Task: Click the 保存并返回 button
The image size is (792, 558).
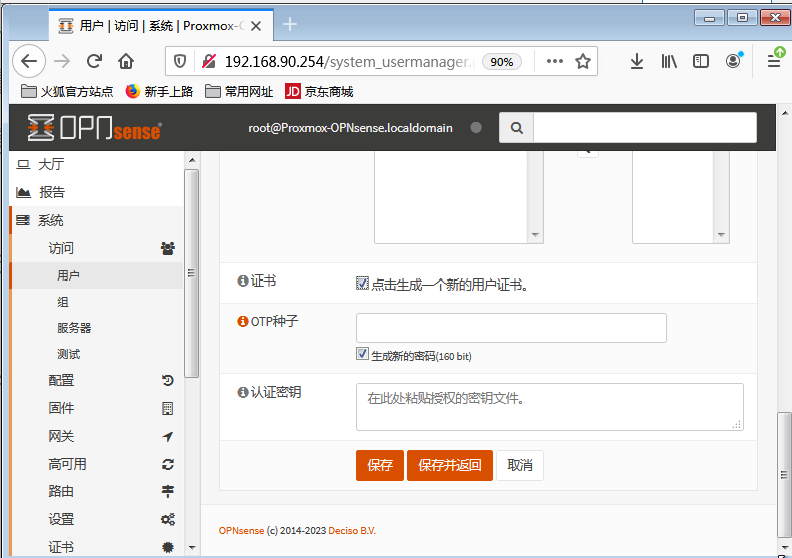Action: coord(450,465)
